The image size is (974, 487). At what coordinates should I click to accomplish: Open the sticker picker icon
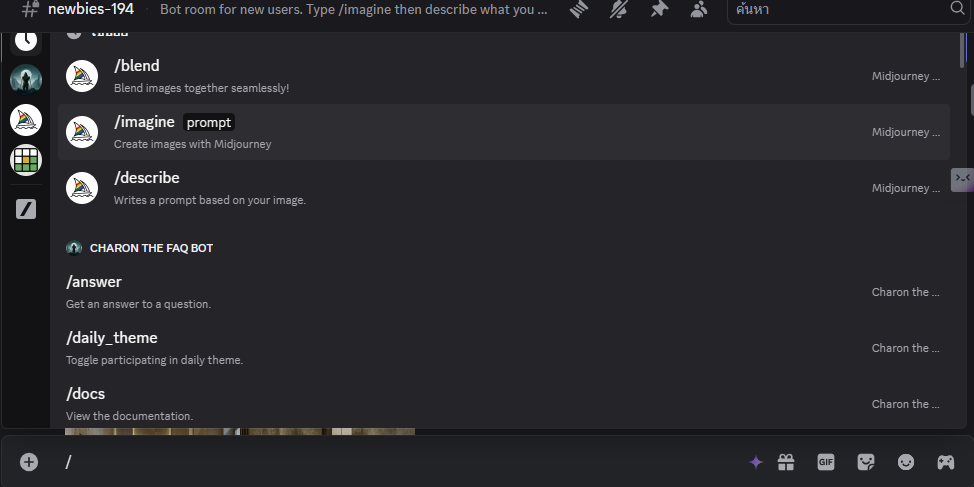click(866, 462)
